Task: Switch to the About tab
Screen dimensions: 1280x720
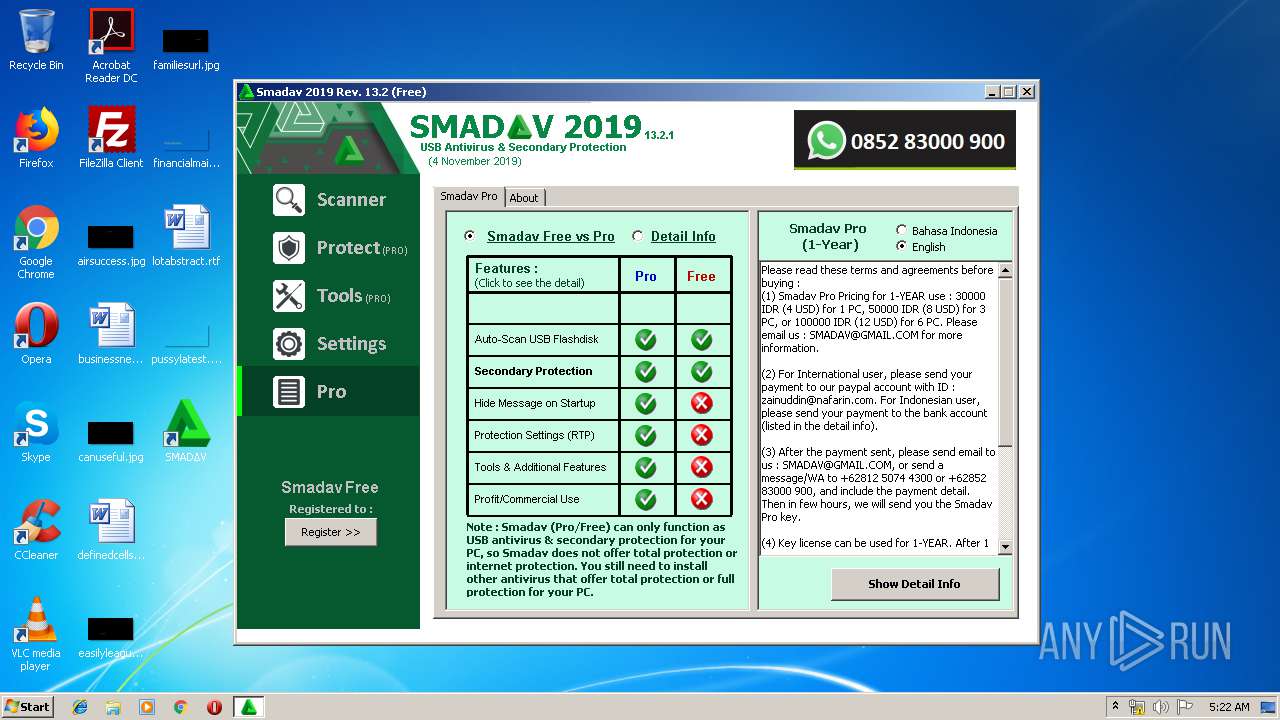Action: point(524,198)
